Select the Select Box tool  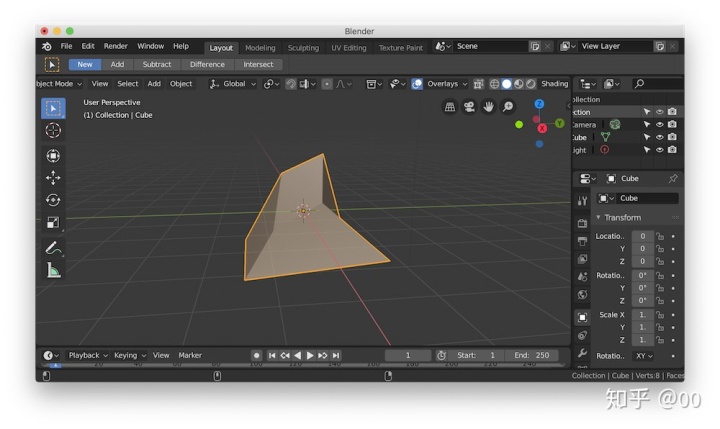pyautogui.click(x=53, y=108)
